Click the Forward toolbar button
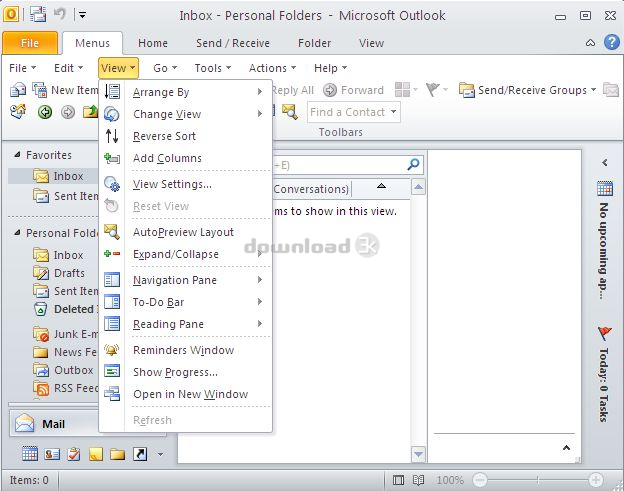This screenshot has width=624, height=491. point(353,90)
